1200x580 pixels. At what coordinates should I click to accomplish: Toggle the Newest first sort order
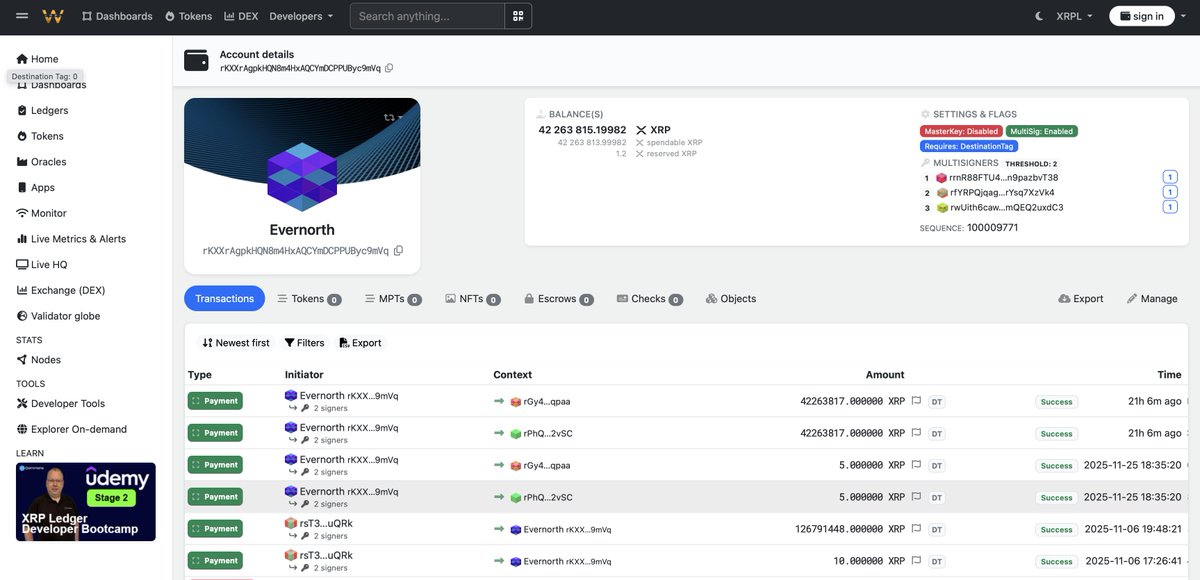236,343
